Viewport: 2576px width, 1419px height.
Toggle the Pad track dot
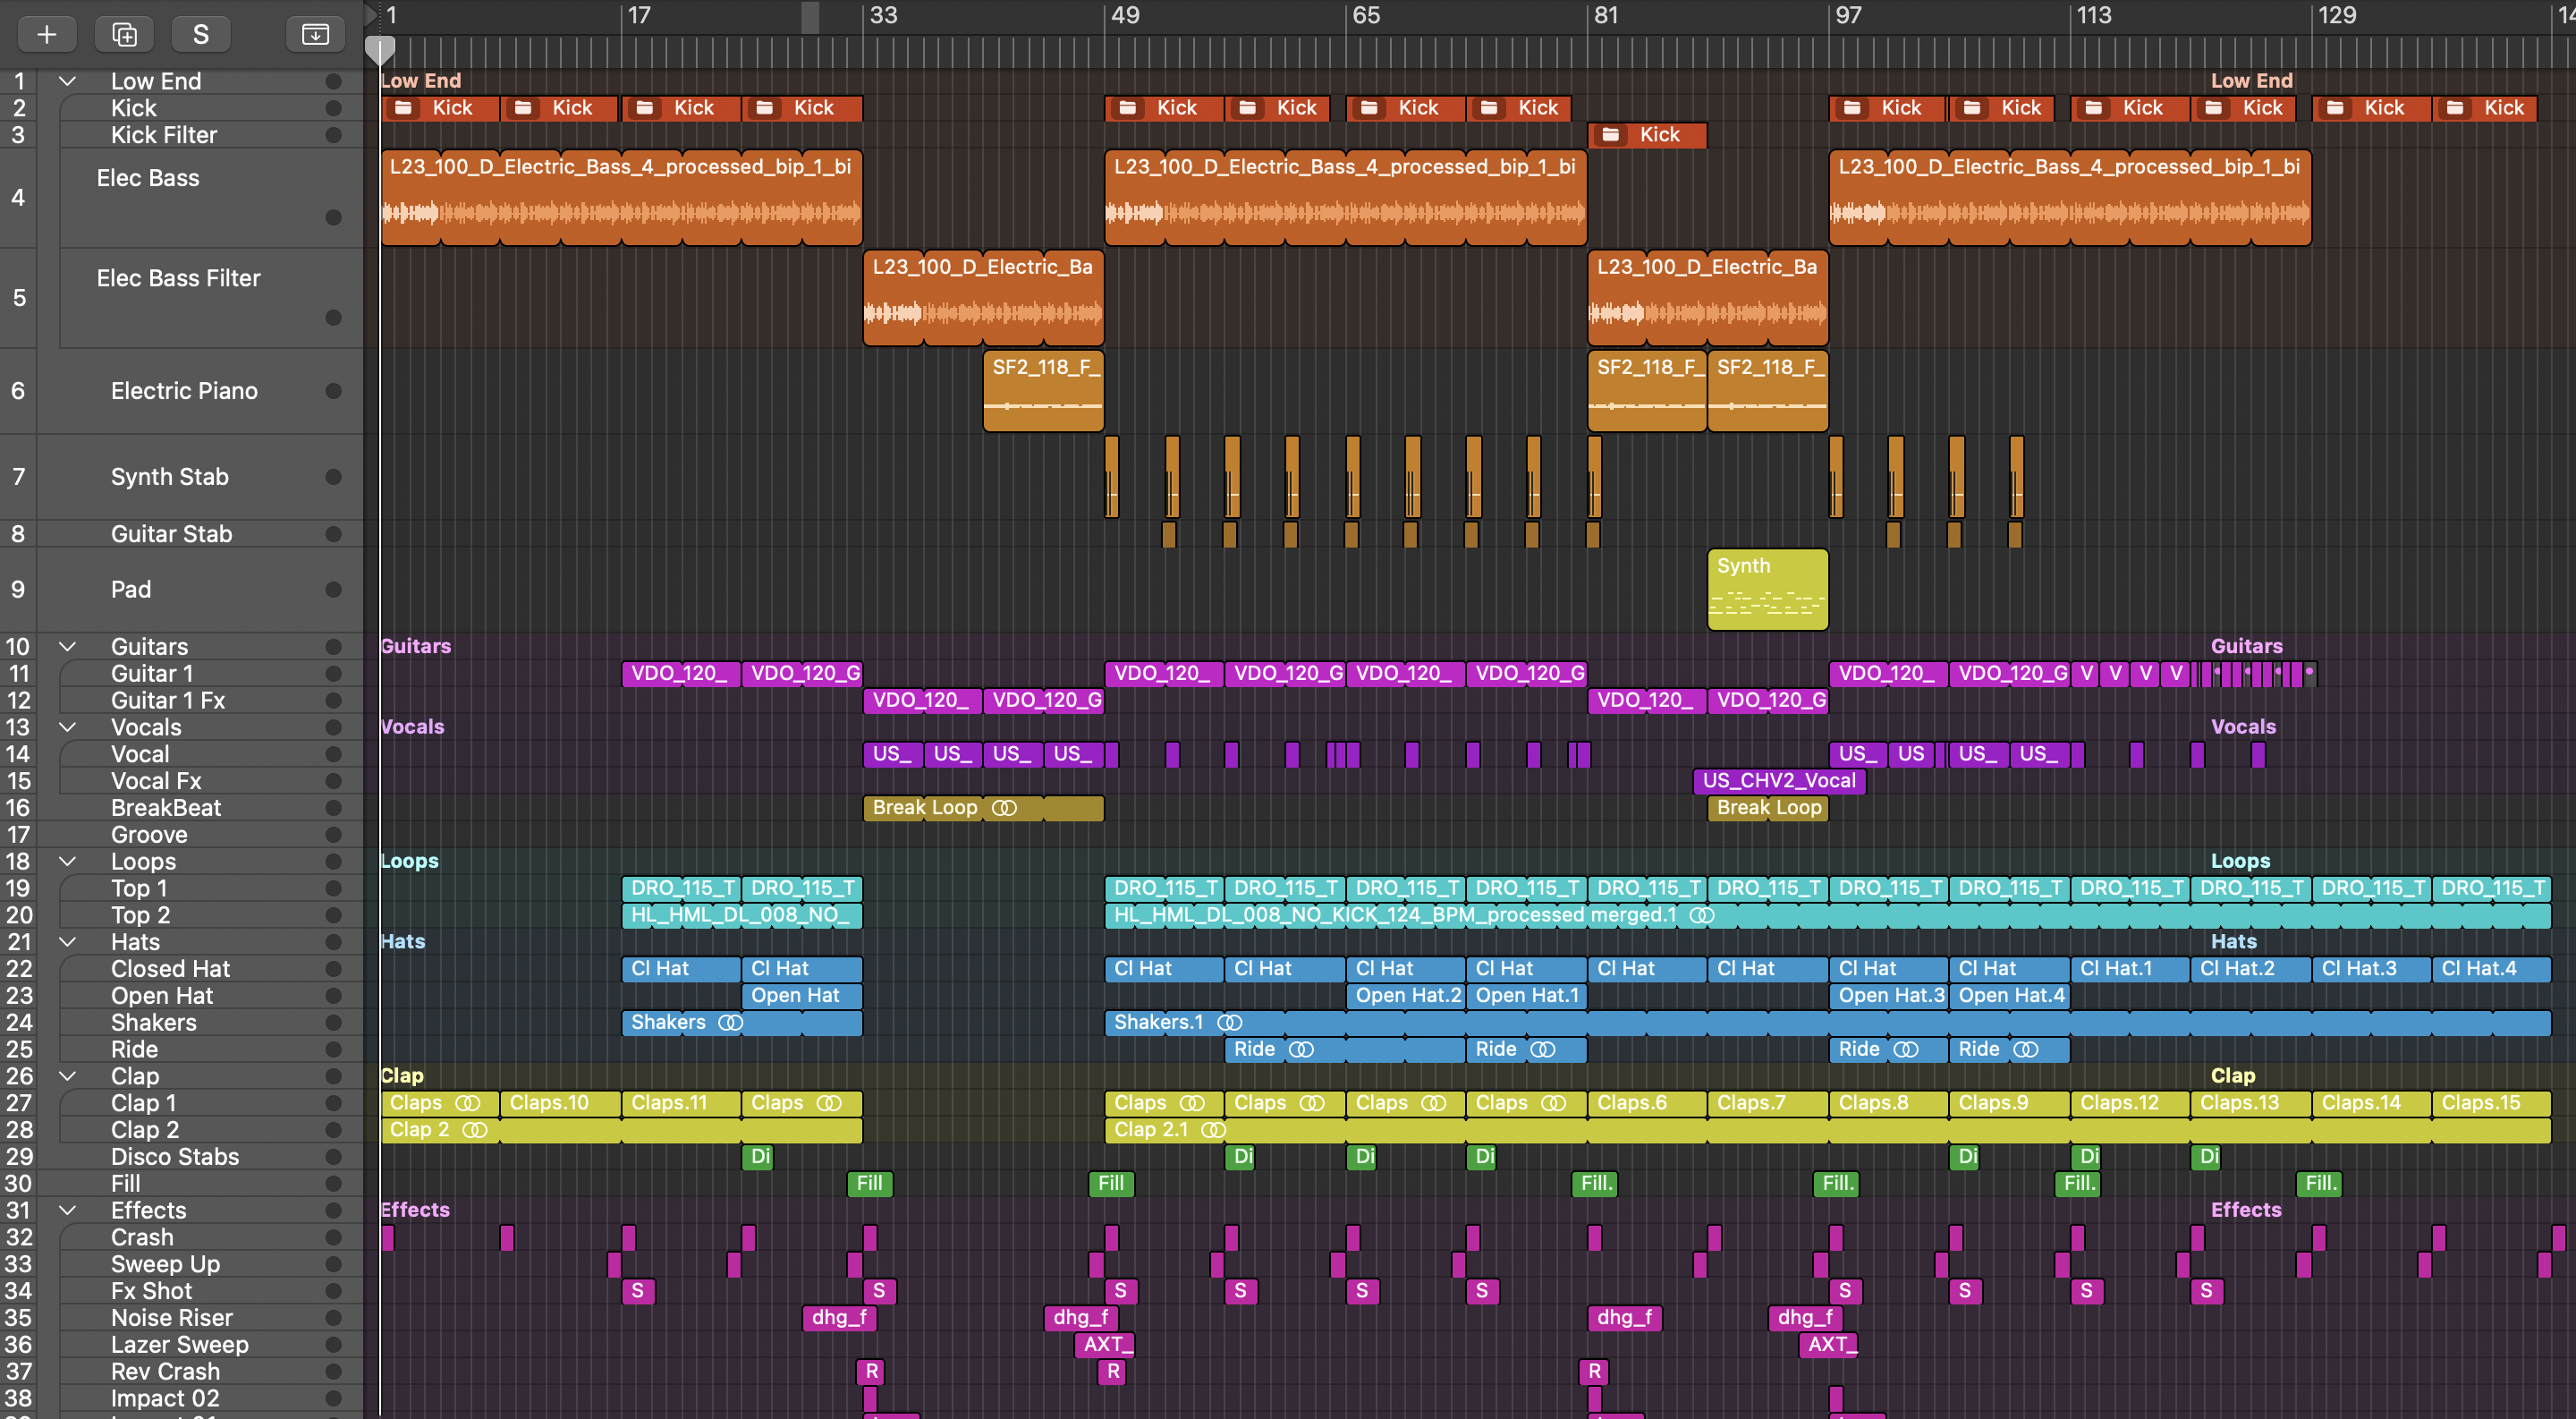pos(333,590)
